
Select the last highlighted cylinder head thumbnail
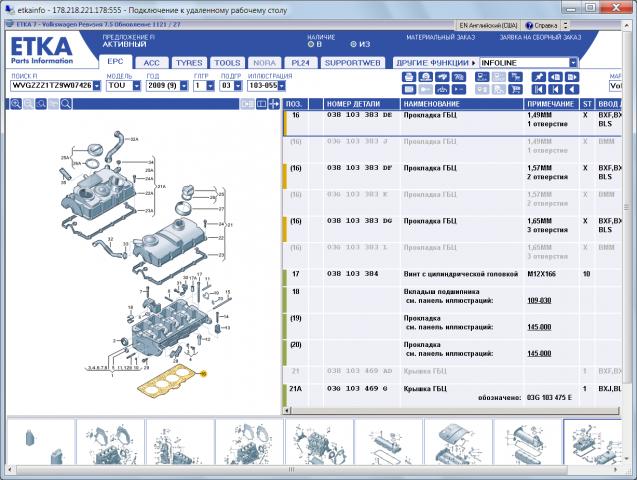point(592,442)
